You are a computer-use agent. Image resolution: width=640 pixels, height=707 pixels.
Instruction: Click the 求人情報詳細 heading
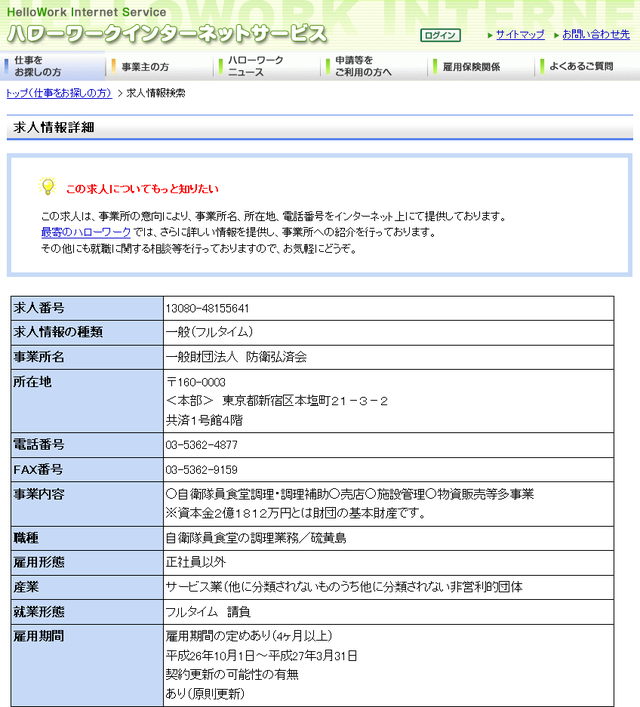click(54, 128)
